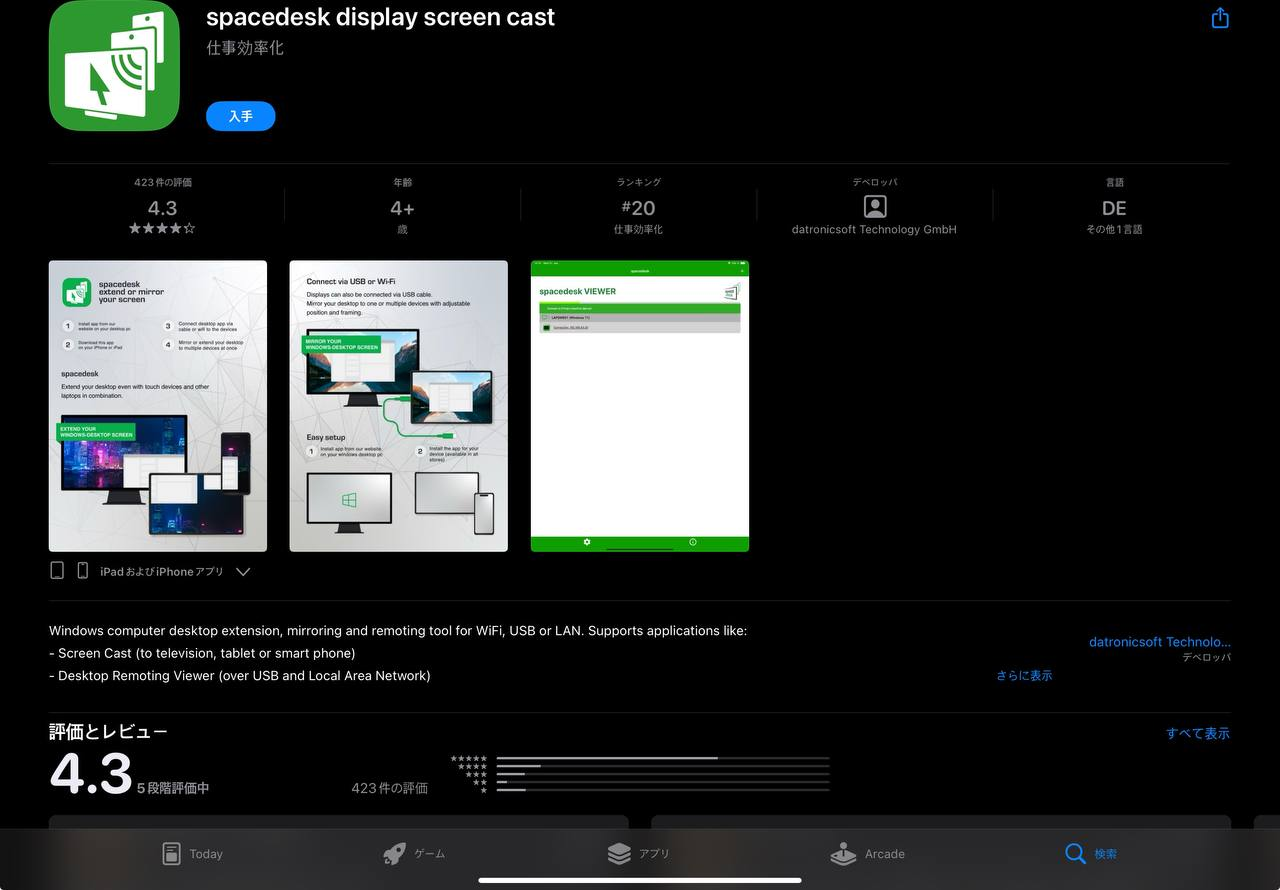
Task: Switch to the 検索 search tab
Action: pyautogui.click(x=1091, y=854)
